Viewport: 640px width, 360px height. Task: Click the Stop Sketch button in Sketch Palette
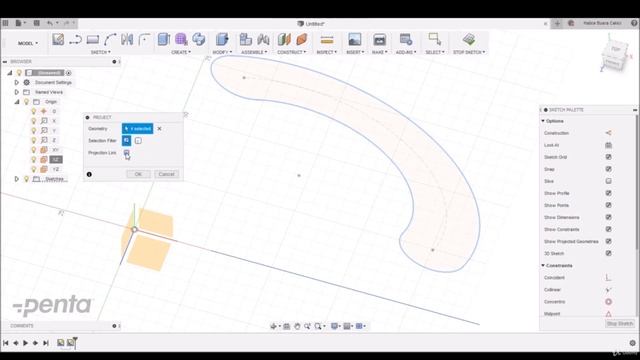[620, 324]
